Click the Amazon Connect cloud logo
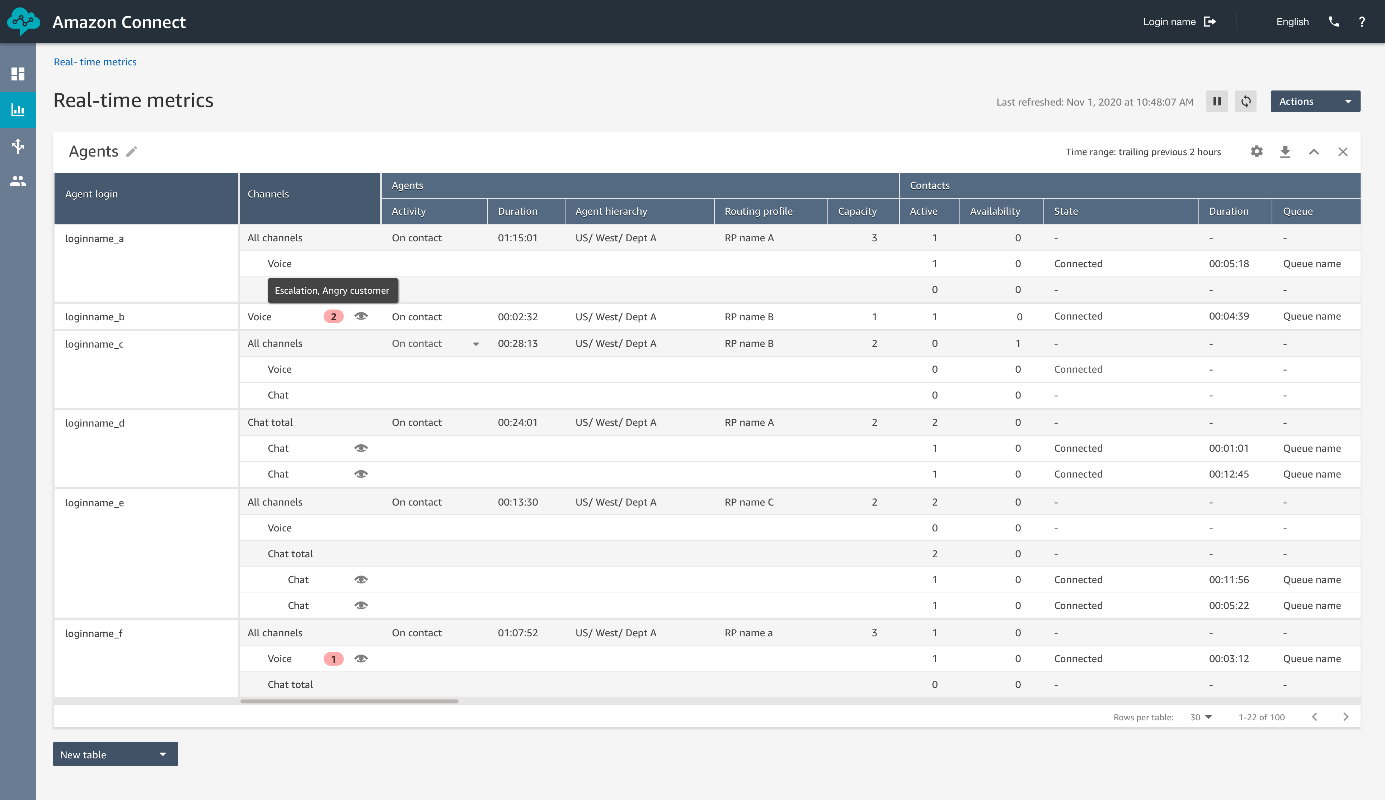The width and height of the screenshot is (1385, 800). [22, 21]
